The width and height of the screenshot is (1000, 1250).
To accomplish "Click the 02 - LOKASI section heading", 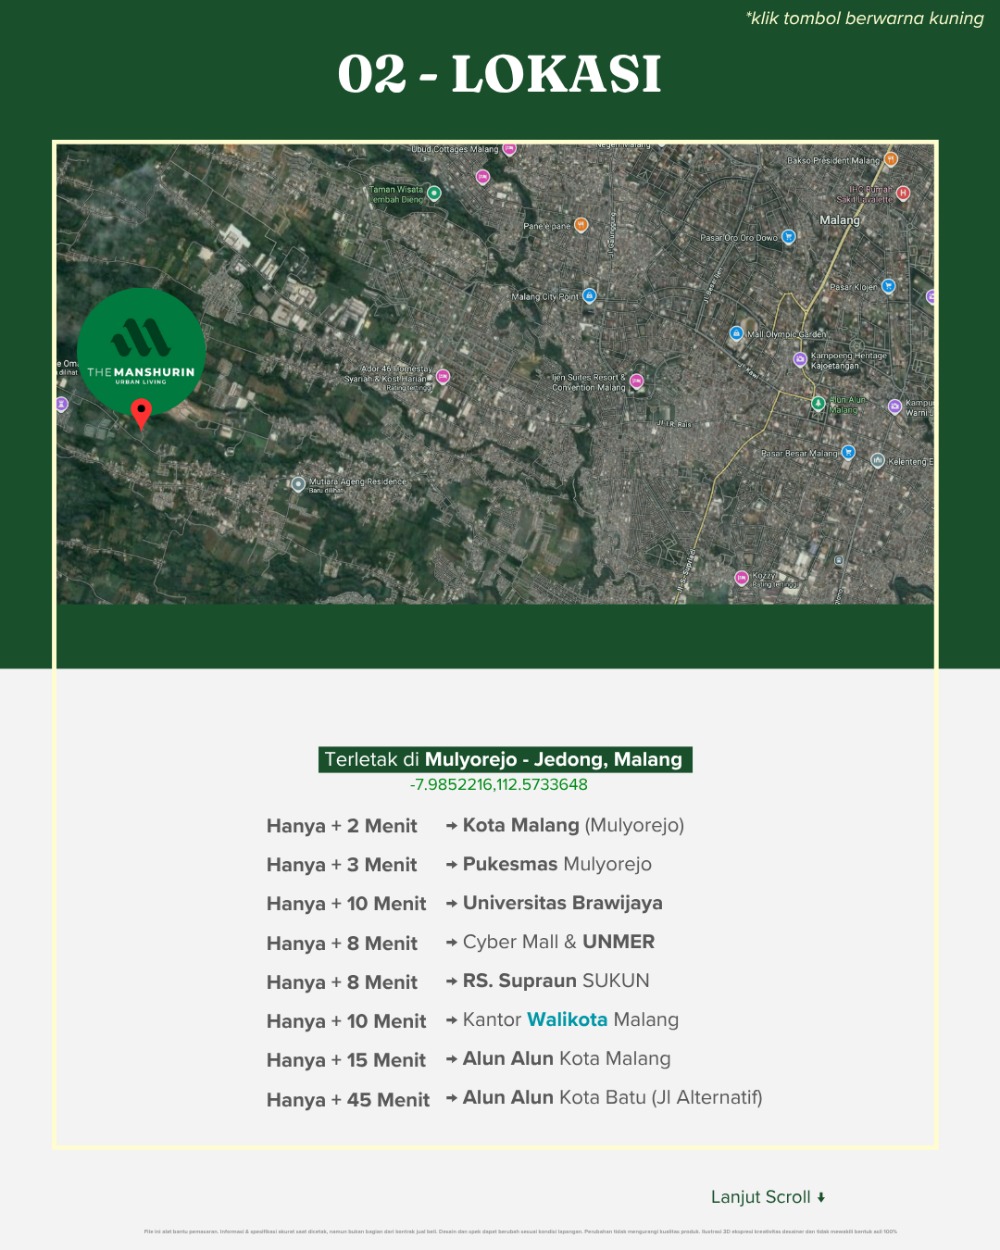I will (x=499, y=75).
